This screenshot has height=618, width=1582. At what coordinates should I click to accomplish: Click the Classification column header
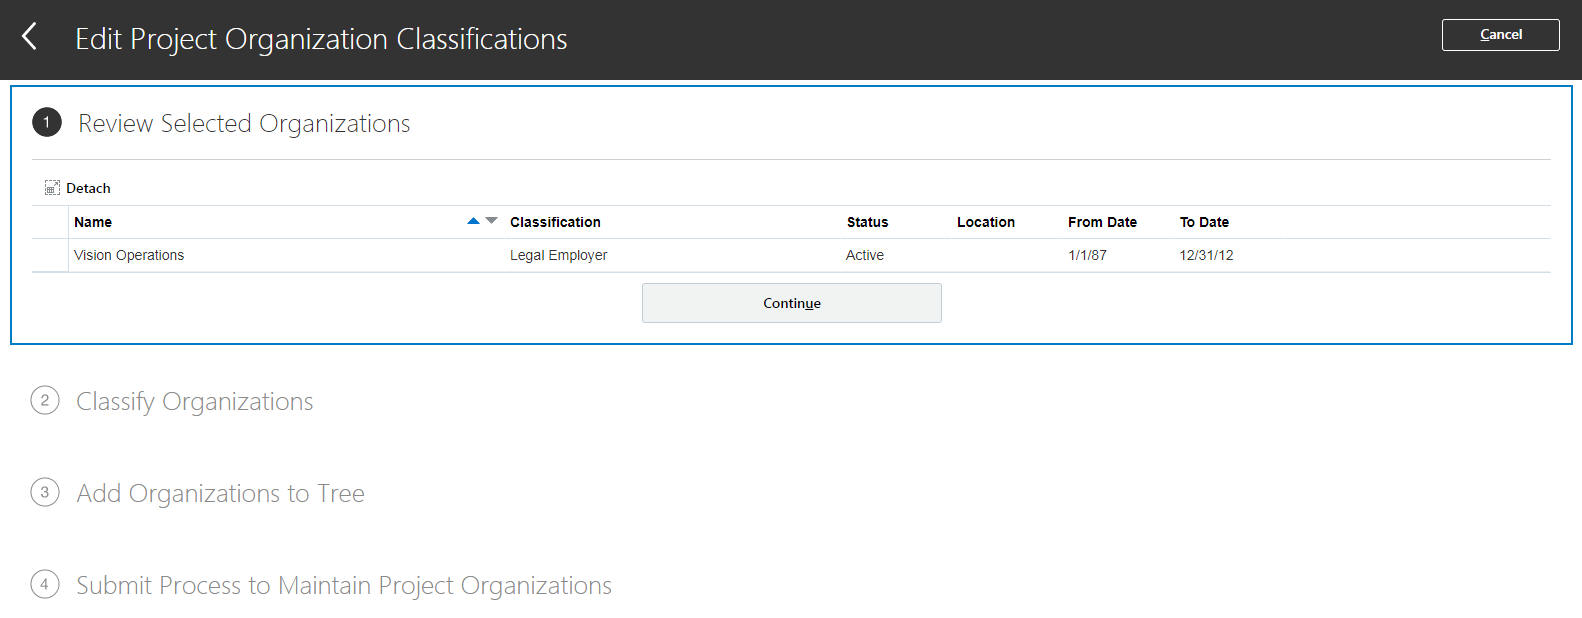pos(555,222)
